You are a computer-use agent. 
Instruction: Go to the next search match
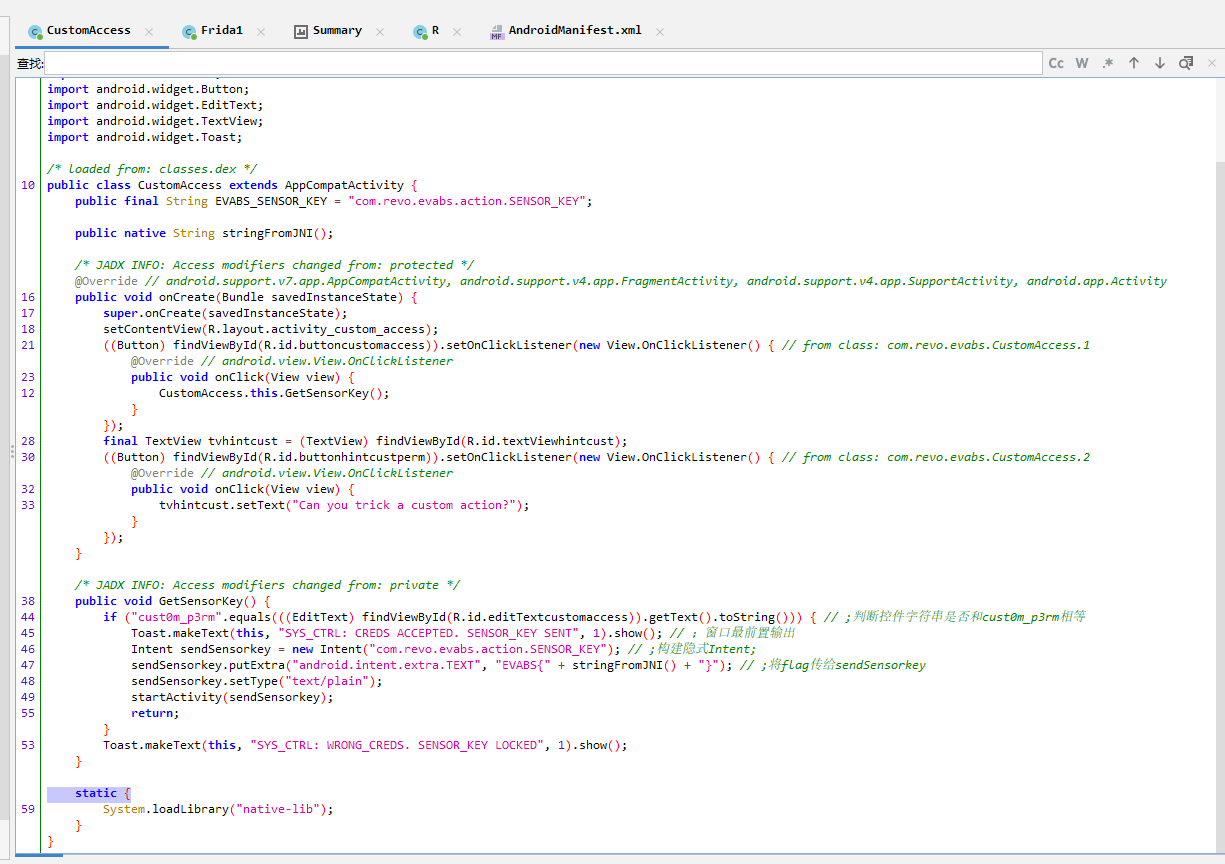point(1160,63)
